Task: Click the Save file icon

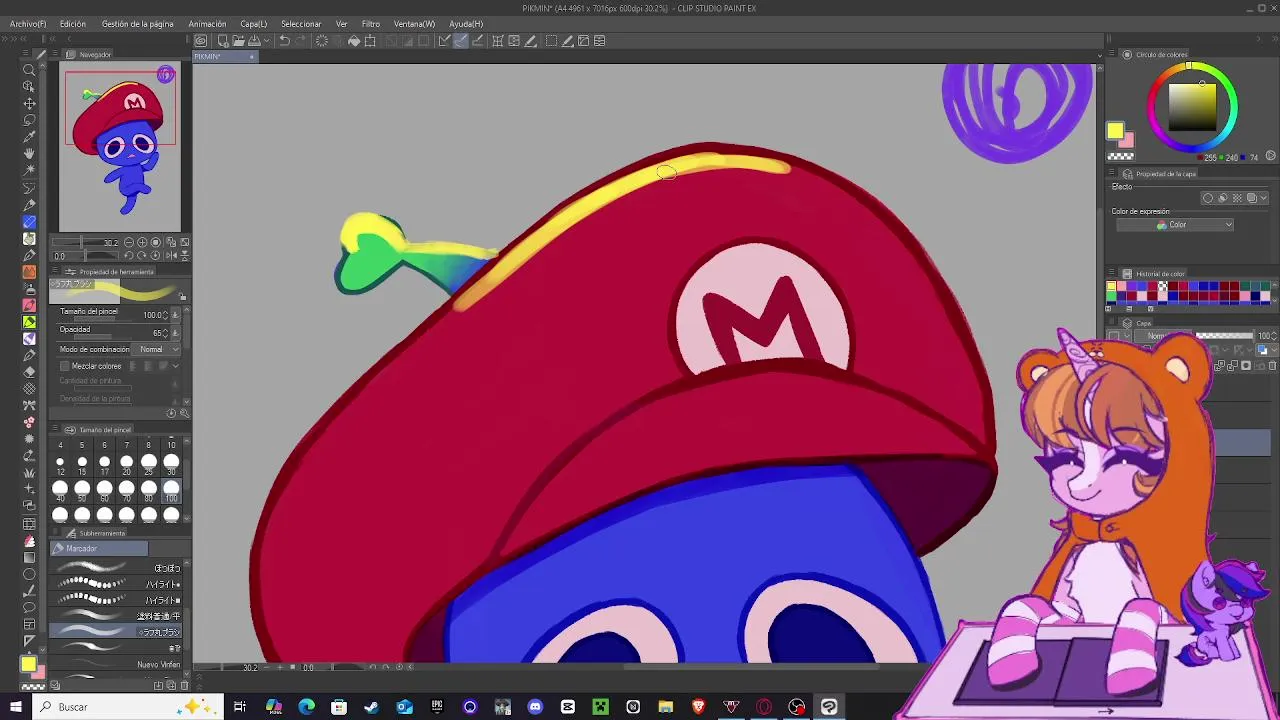Action: point(254,41)
